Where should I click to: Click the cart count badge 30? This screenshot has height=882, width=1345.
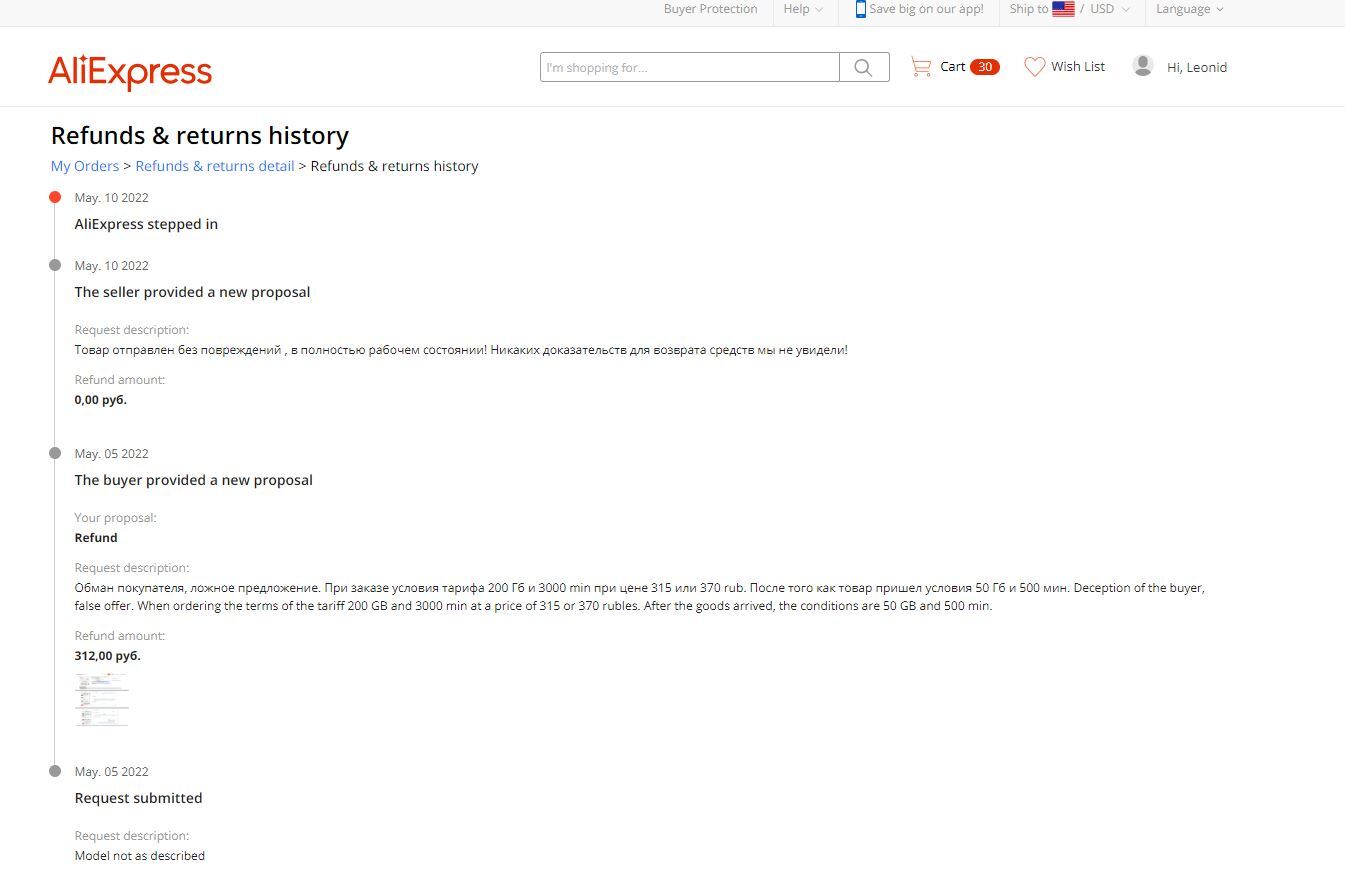(x=985, y=67)
